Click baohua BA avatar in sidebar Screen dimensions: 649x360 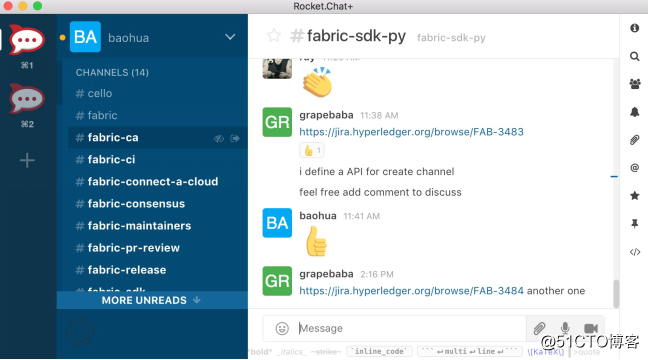85,37
